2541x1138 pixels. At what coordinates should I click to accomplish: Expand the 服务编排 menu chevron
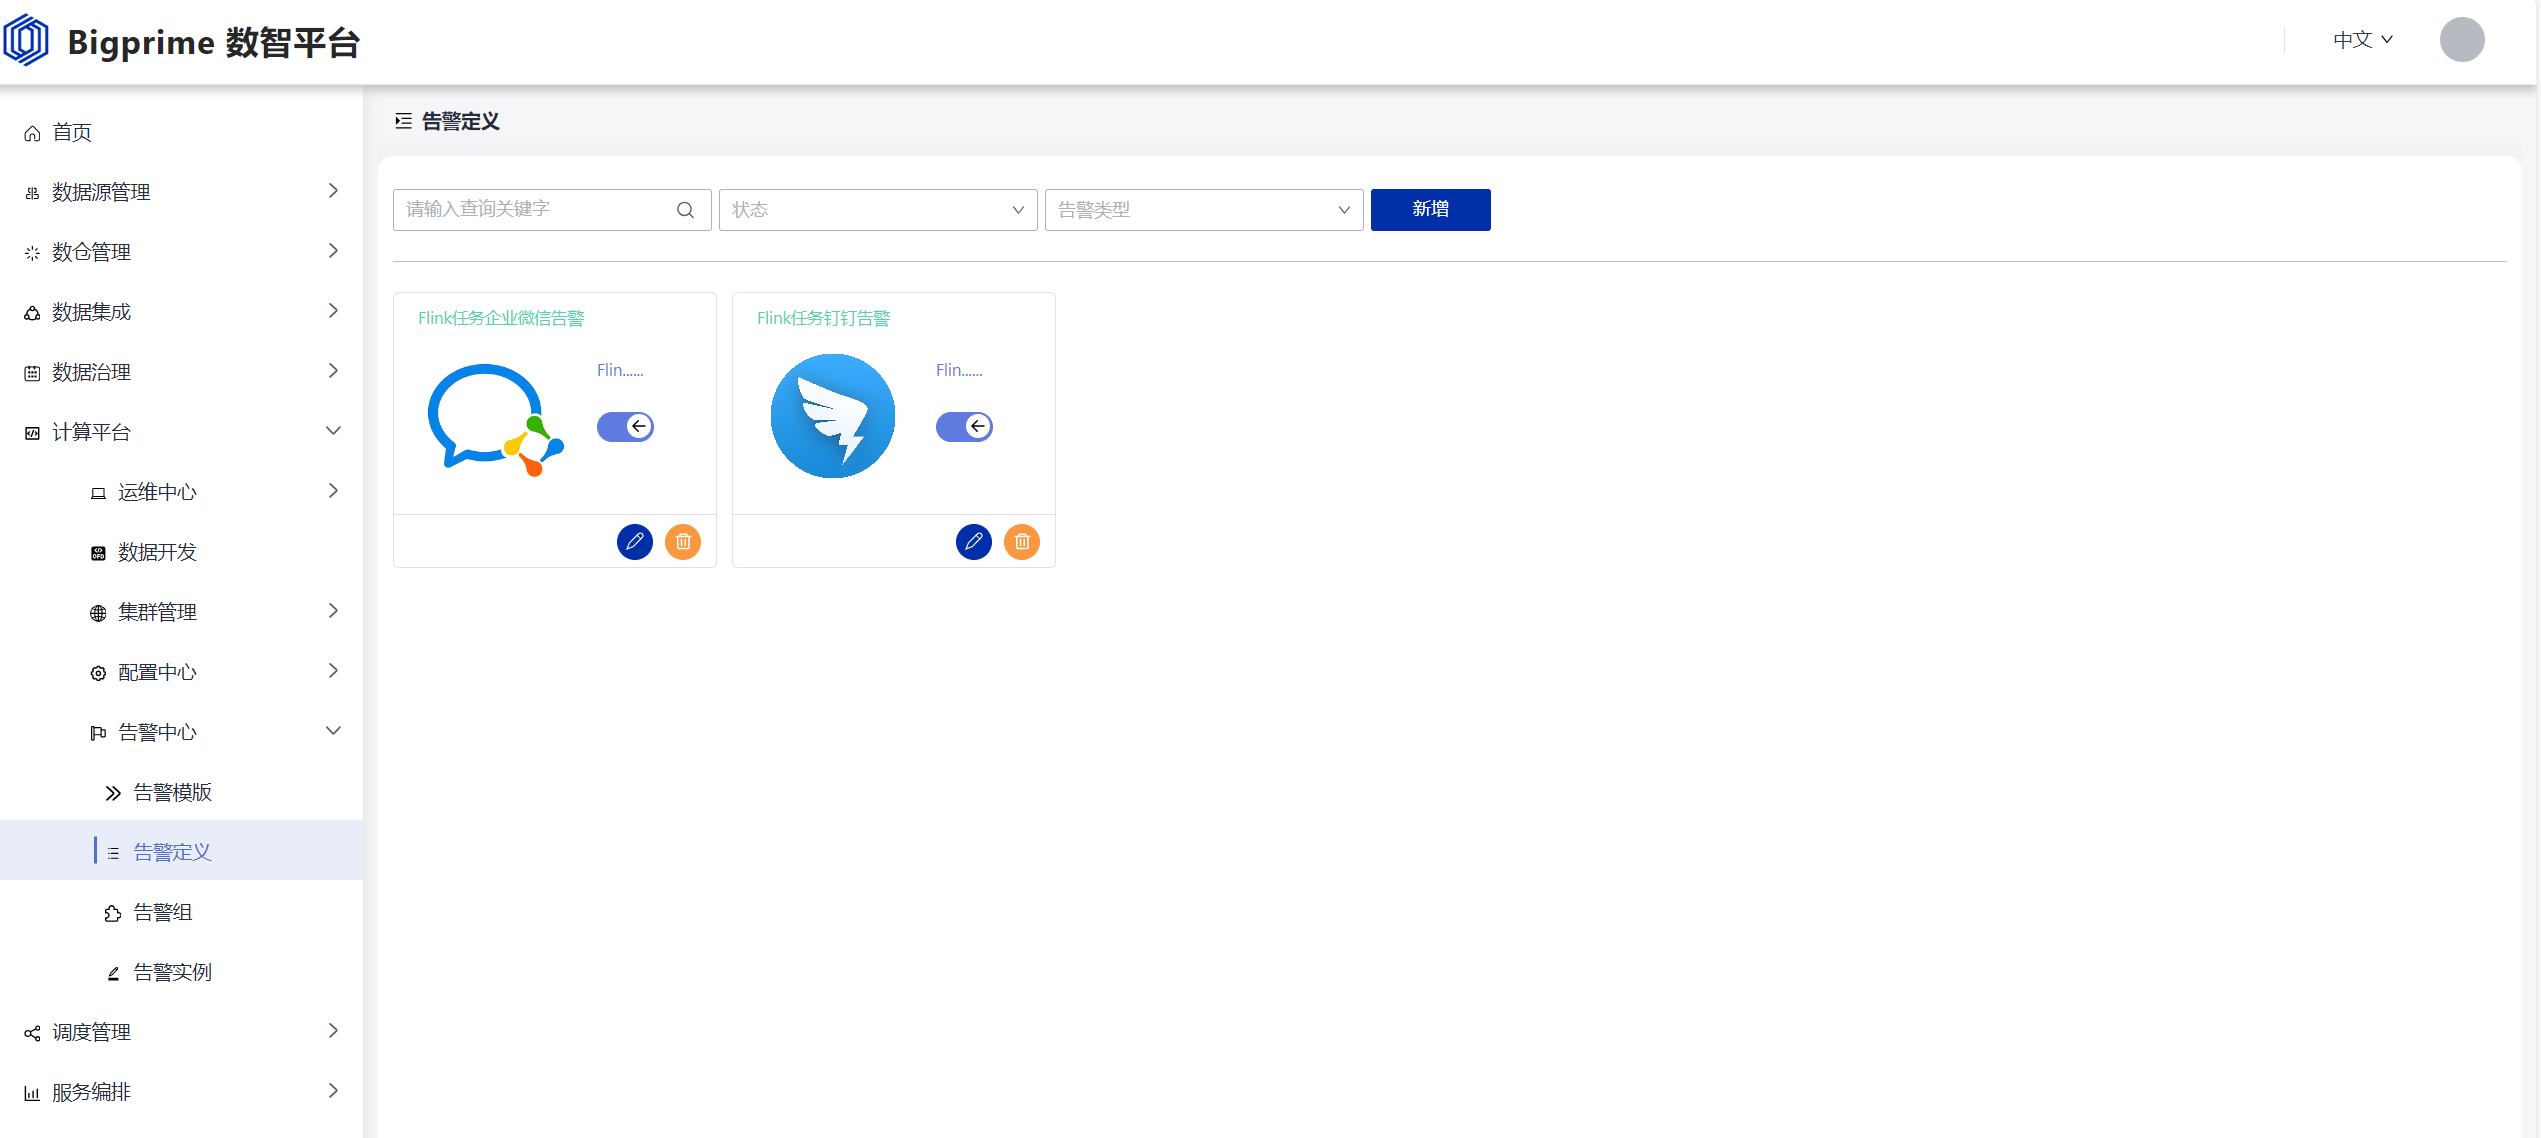click(x=333, y=1091)
